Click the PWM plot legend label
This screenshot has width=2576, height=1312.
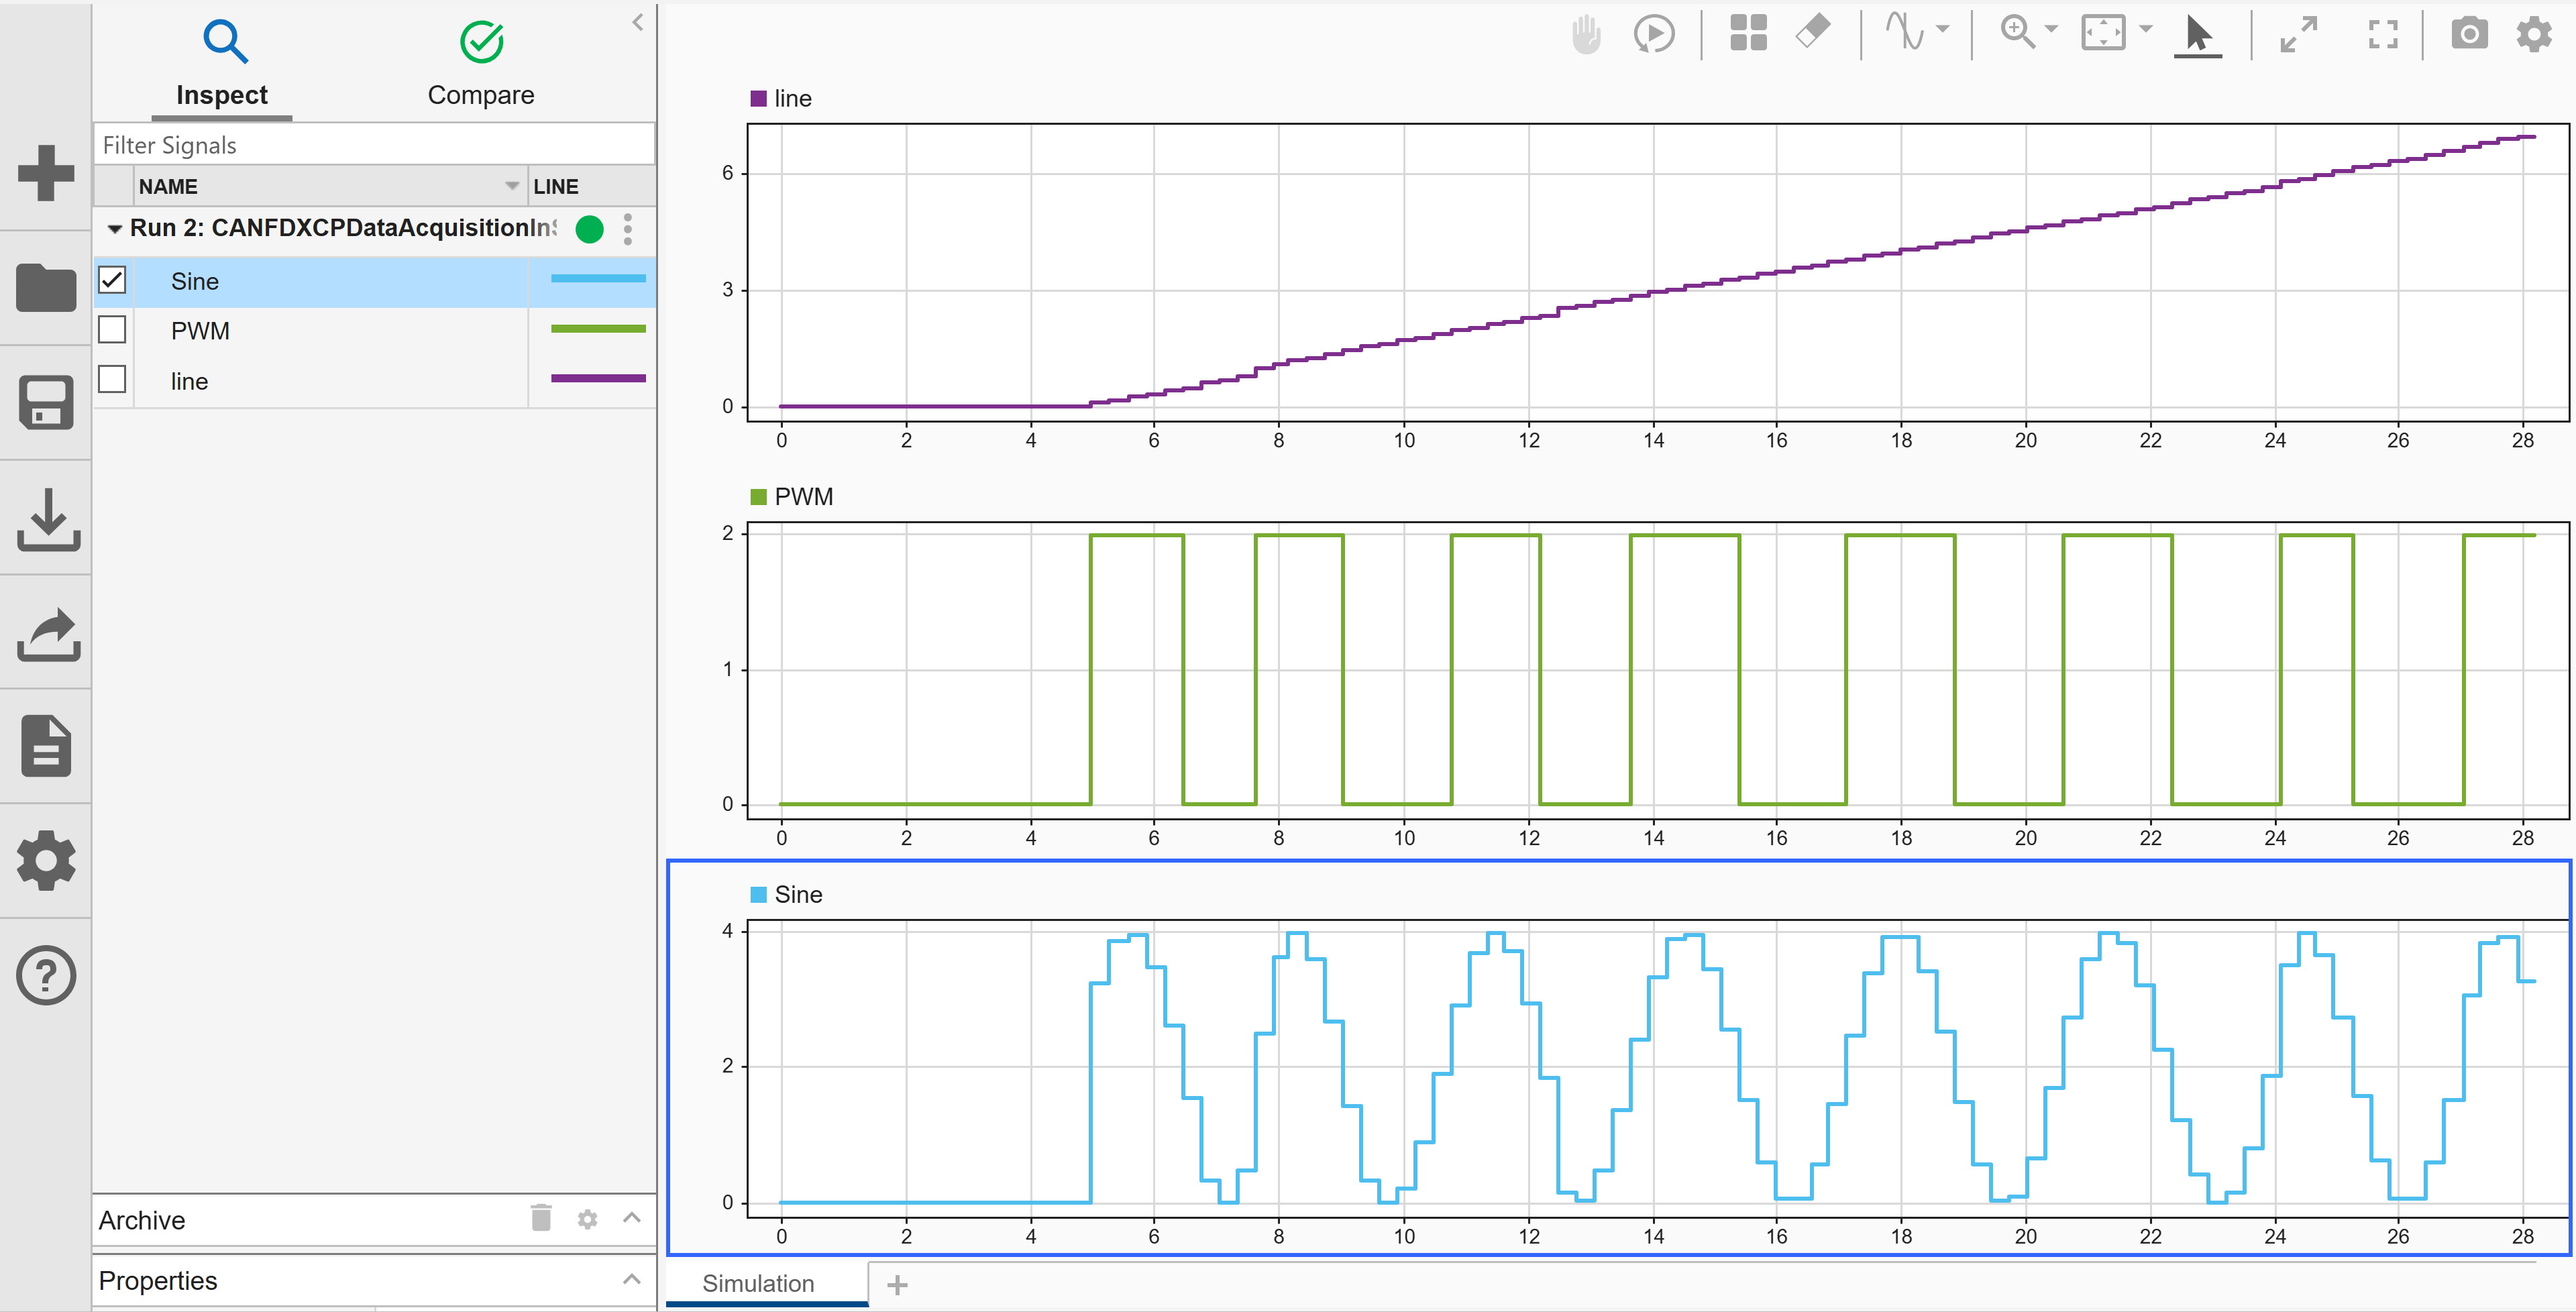803,496
